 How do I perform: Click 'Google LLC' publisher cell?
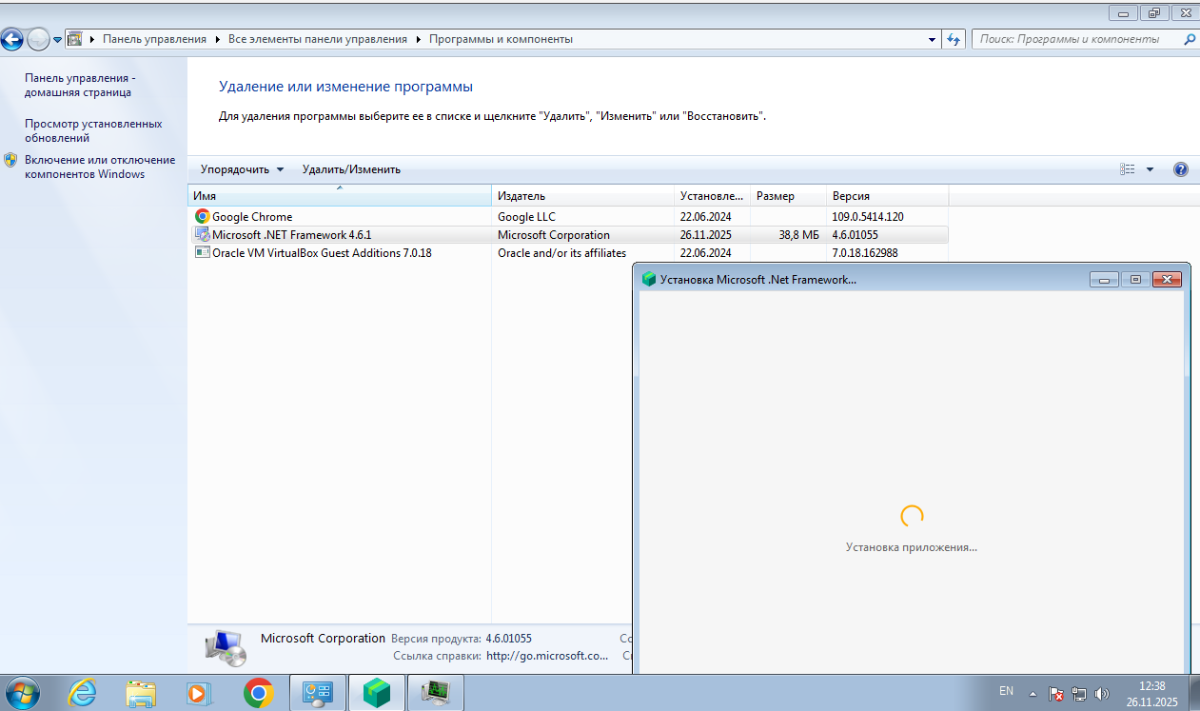click(526, 216)
